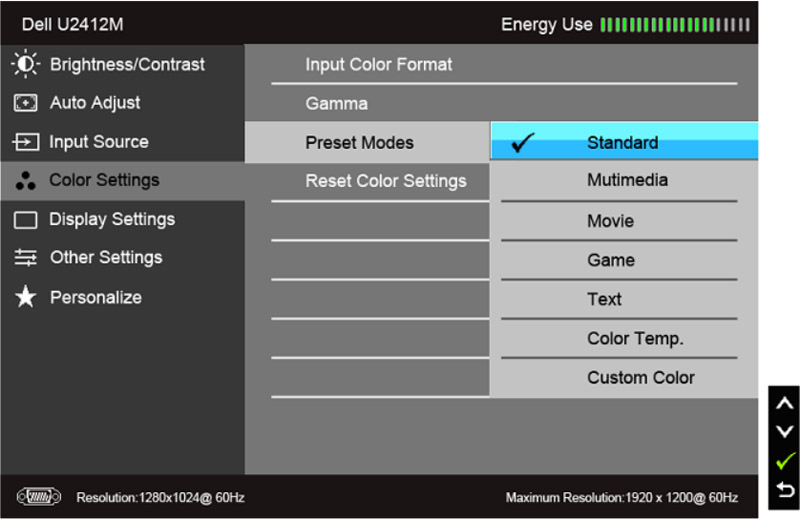Choose Reset Color Settings
800x519 pixels.
pos(367,181)
